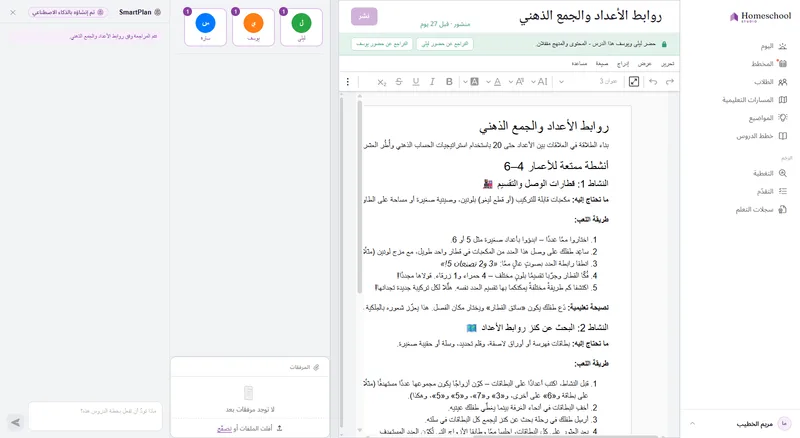Open the مساعدة (Help) menu
800x438 pixels.
(x=579, y=64)
